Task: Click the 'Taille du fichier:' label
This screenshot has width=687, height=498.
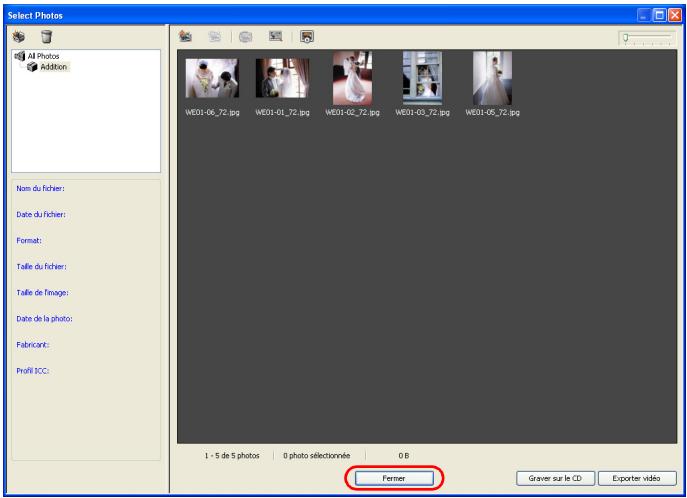Action: pyautogui.click(x=42, y=266)
